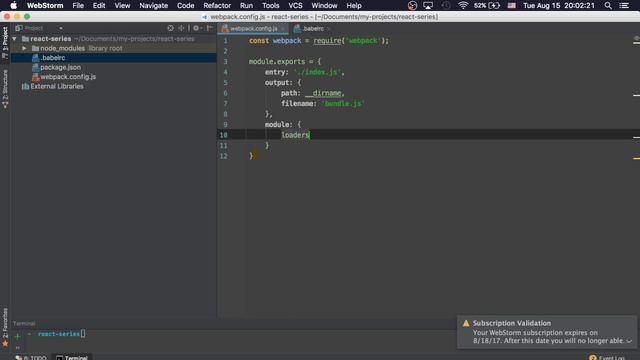Click line number 10 in gutter

coord(223,135)
